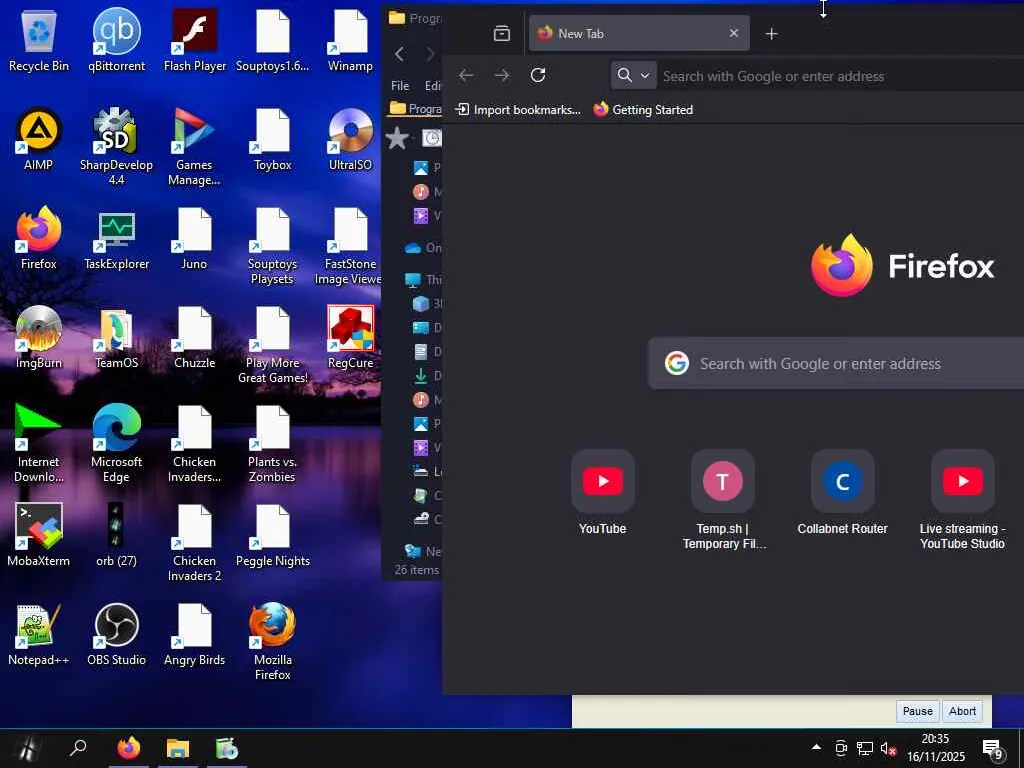Image resolution: width=1024 pixels, height=768 pixels.
Task: Open a new Firefox tab with plus
Action: pyautogui.click(x=771, y=33)
